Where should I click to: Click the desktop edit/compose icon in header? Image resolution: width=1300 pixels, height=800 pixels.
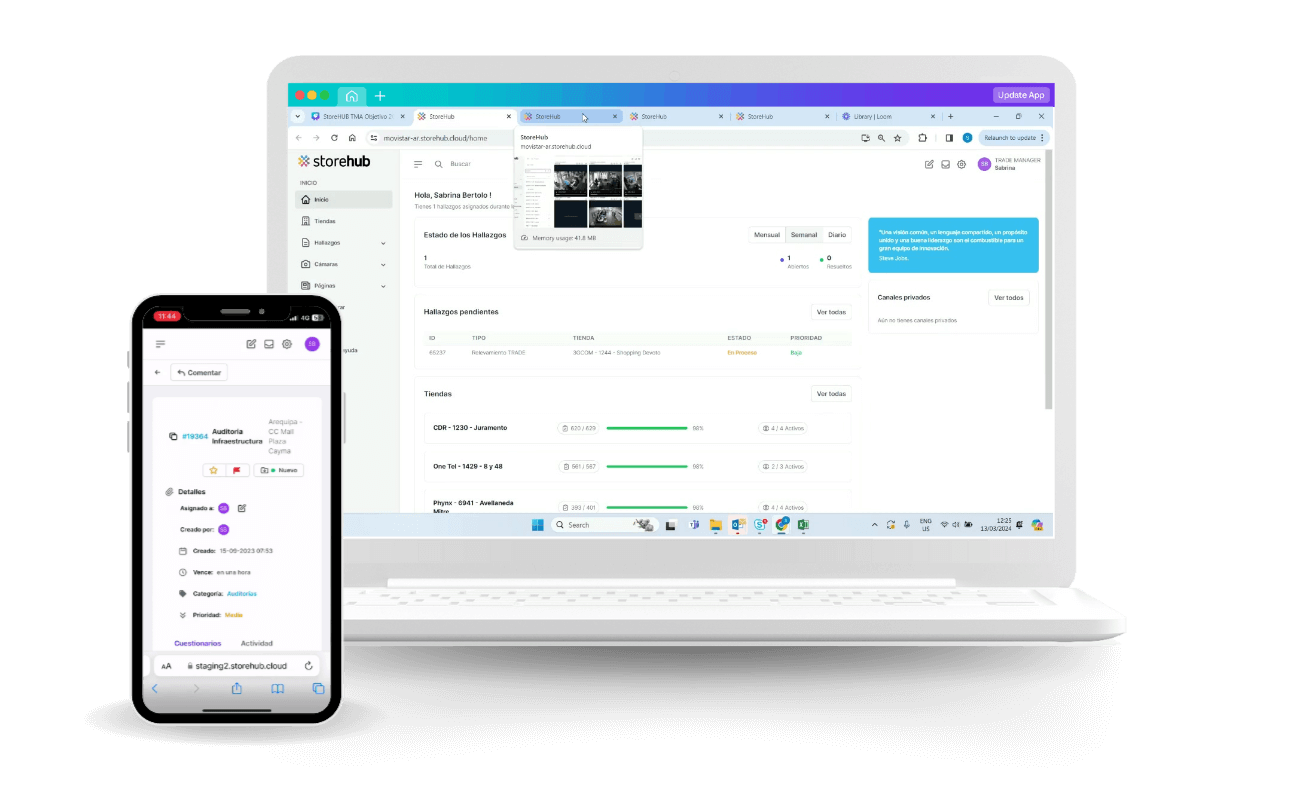[929, 164]
